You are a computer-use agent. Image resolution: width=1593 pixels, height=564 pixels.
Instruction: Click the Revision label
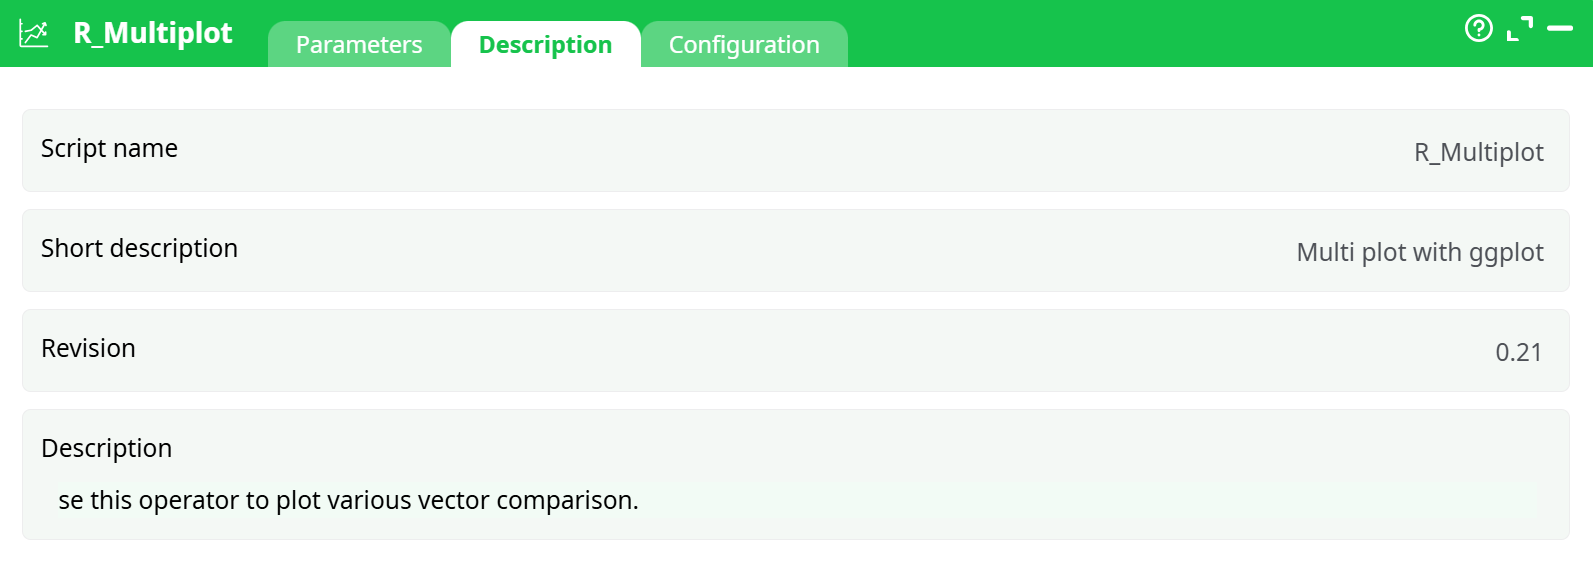[x=88, y=349]
